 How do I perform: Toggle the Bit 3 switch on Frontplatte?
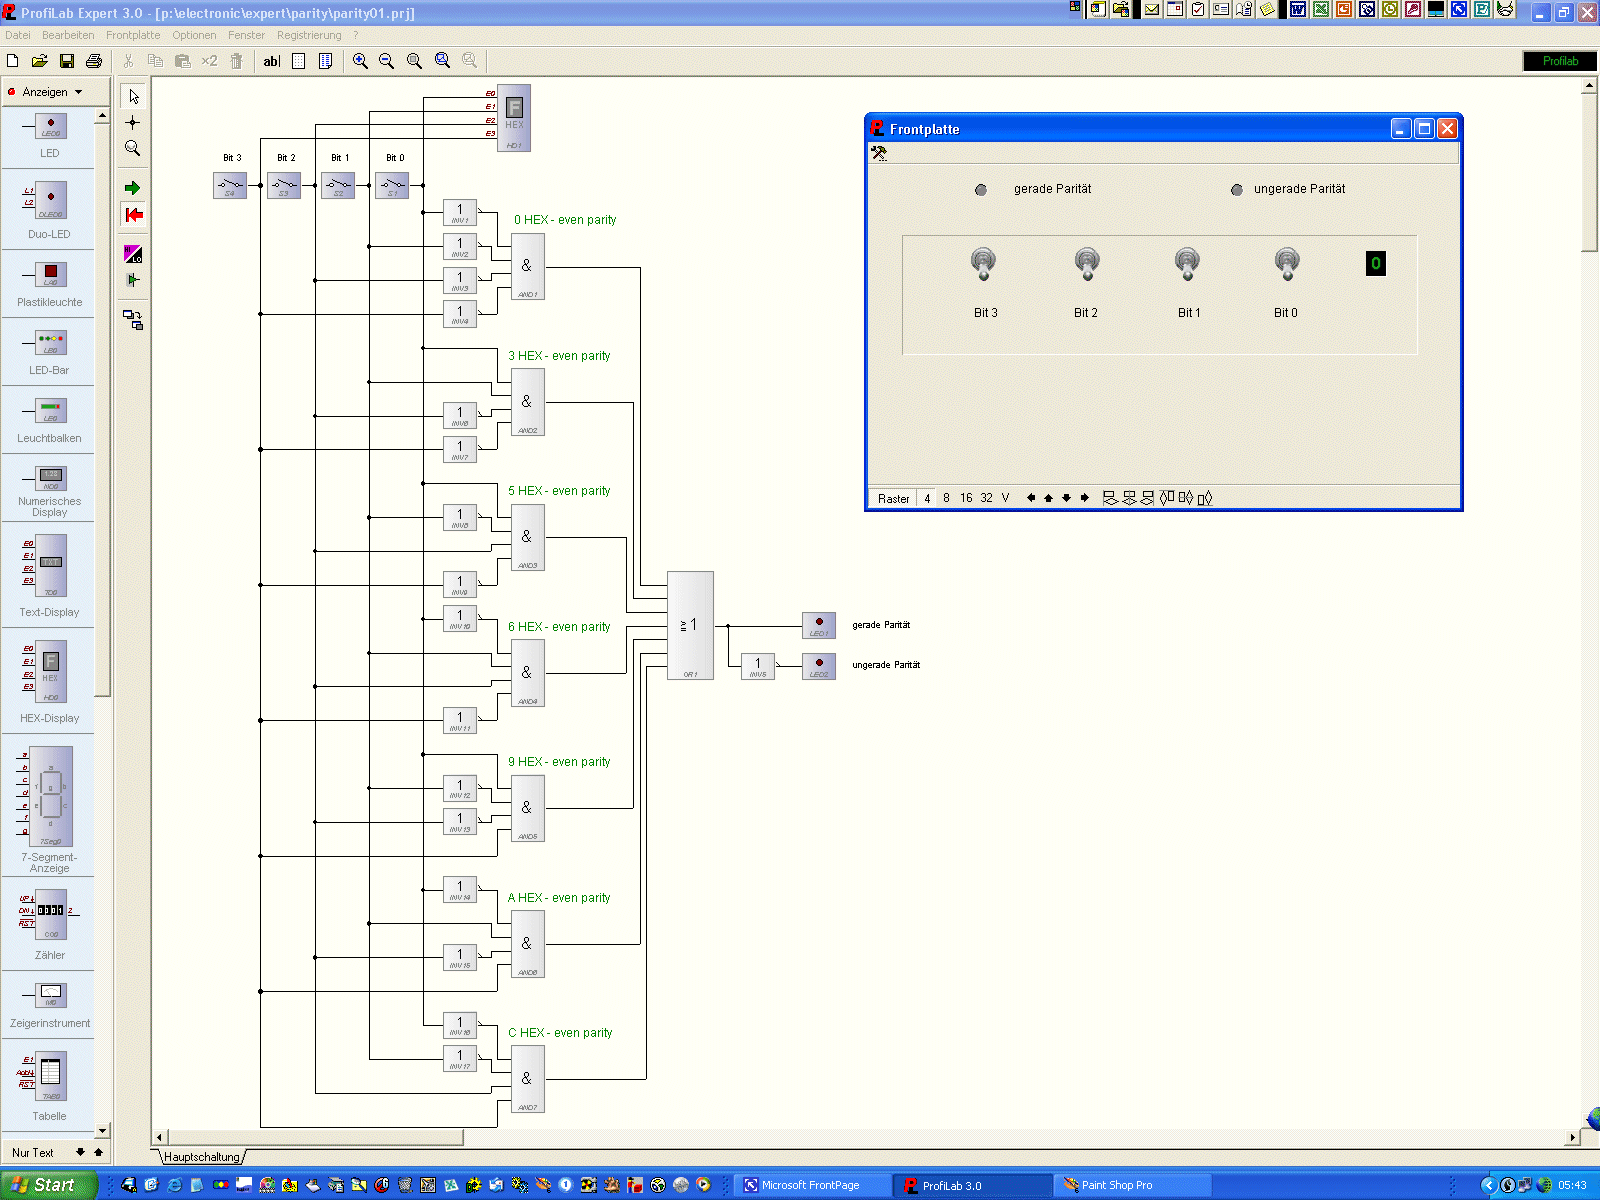[984, 264]
